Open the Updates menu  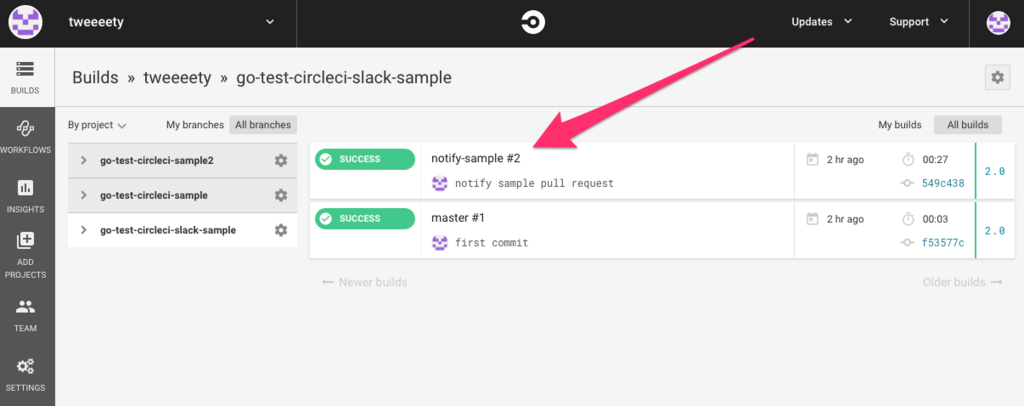click(821, 22)
